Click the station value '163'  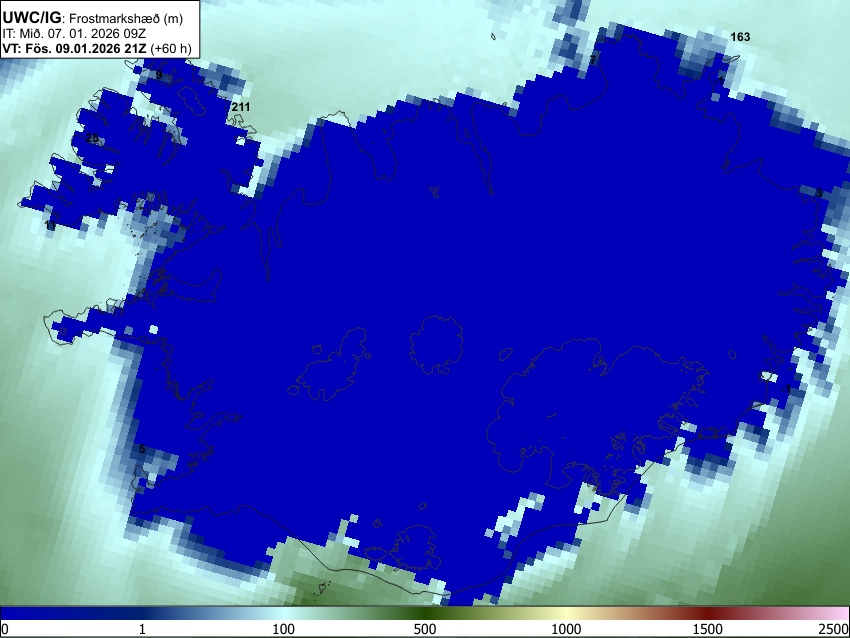740,37
